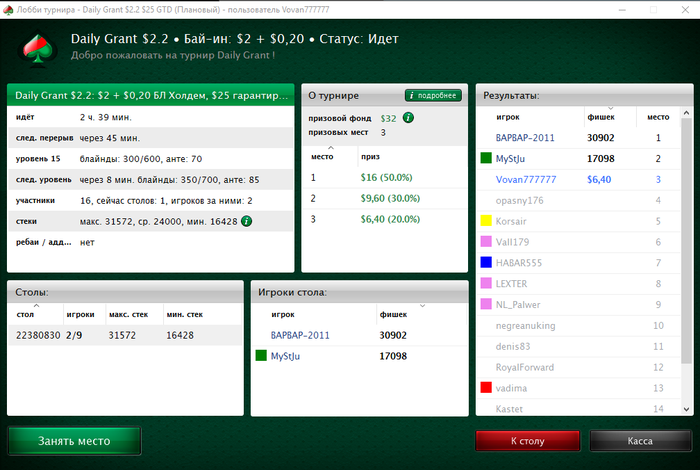The image size is (700, 470).
Task: Click Korsair name in results list
Action: tap(511, 221)
